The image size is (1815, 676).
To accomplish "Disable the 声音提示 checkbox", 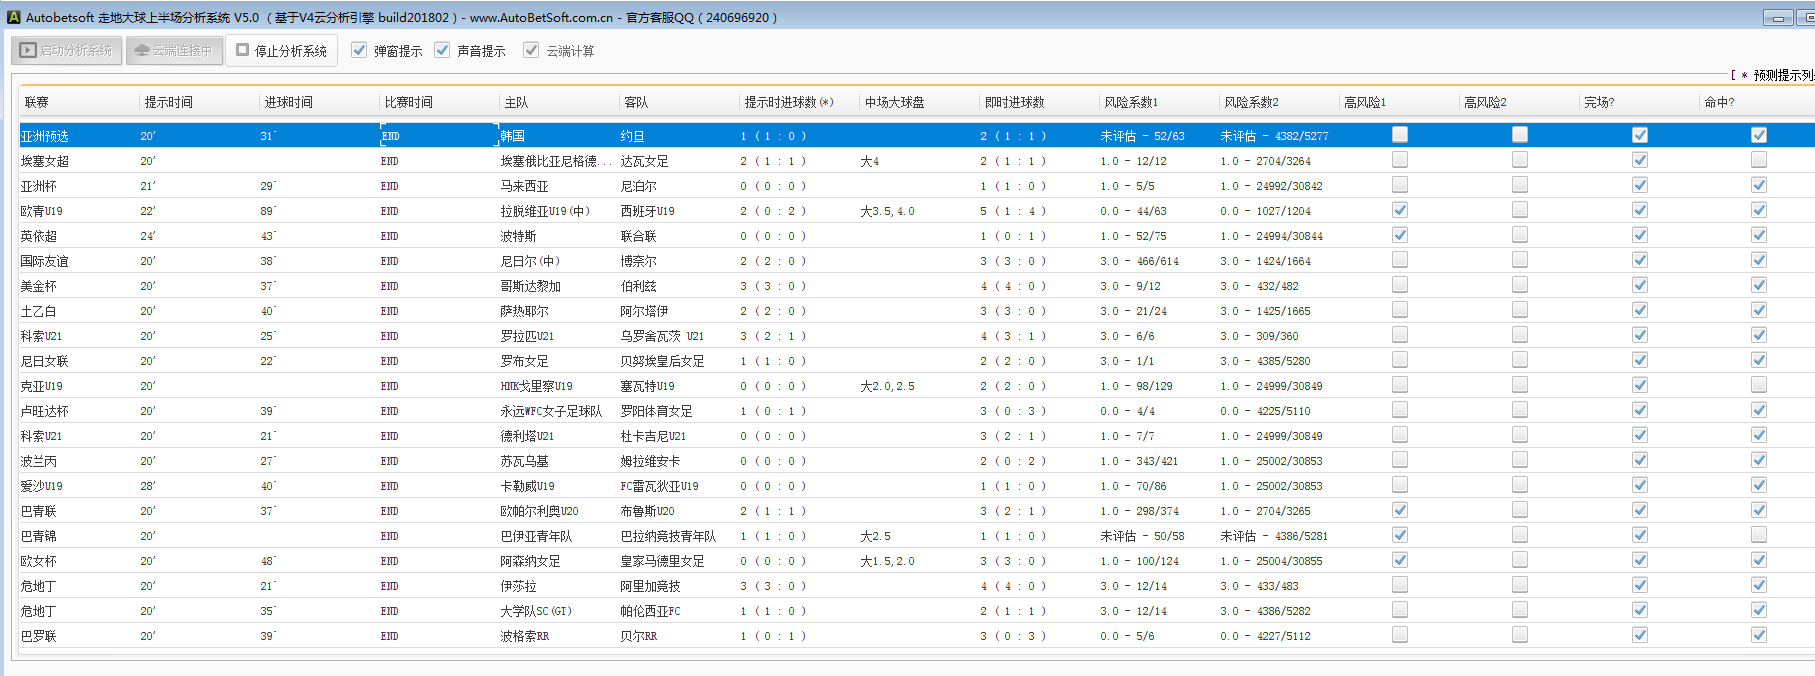I will pyautogui.click(x=442, y=50).
